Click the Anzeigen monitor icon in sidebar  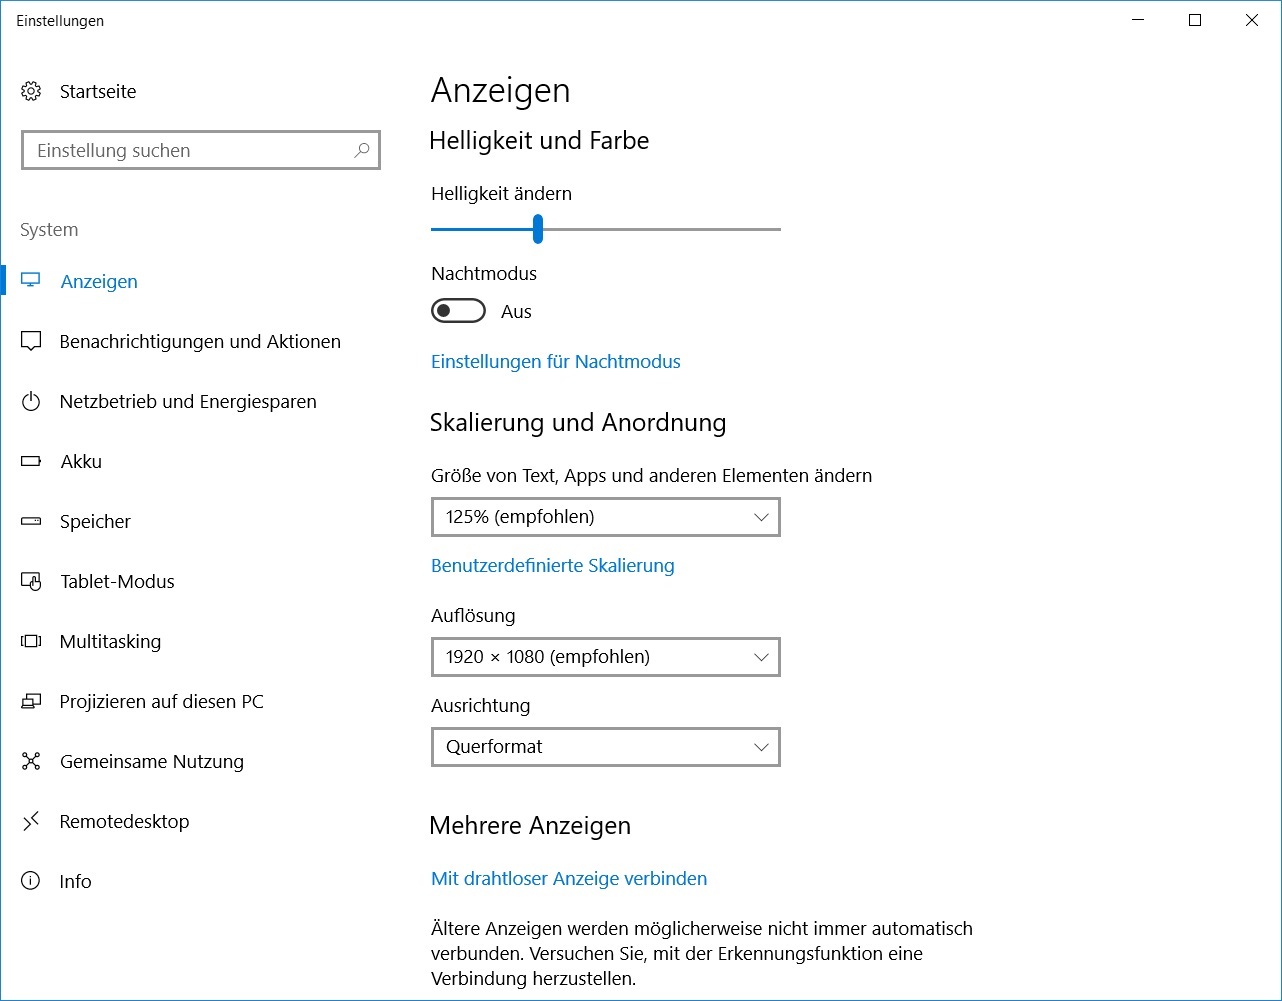(x=31, y=281)
